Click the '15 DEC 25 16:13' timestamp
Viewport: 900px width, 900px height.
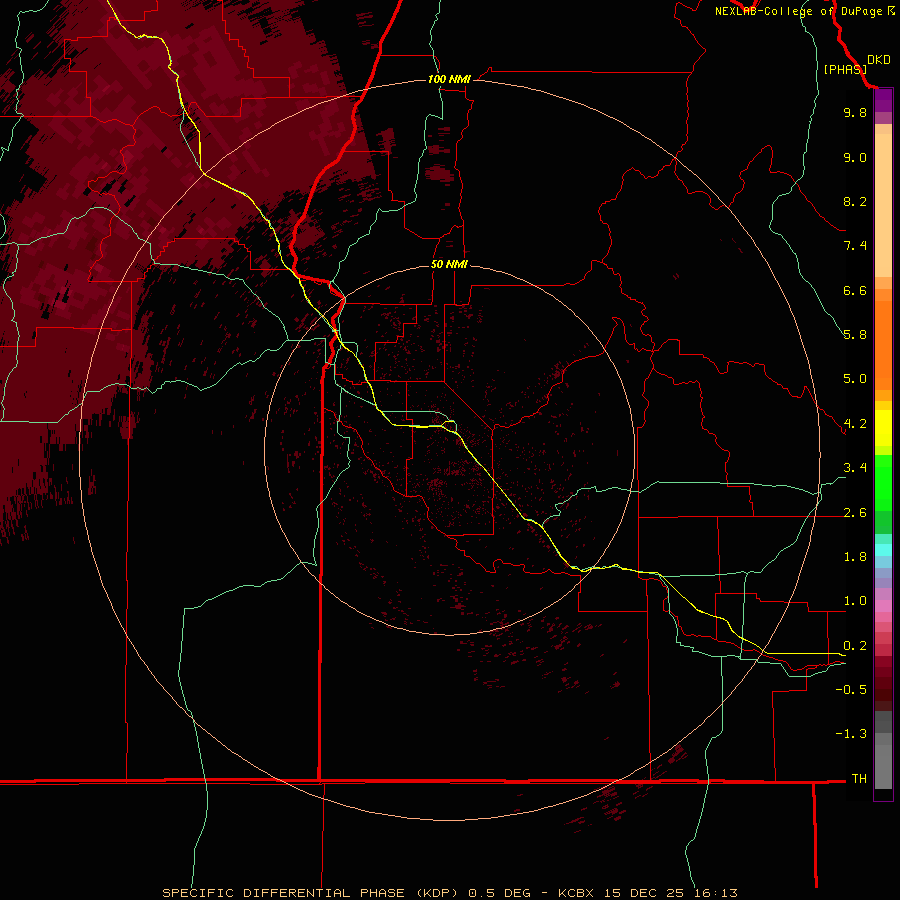click(x=670, y=893)
